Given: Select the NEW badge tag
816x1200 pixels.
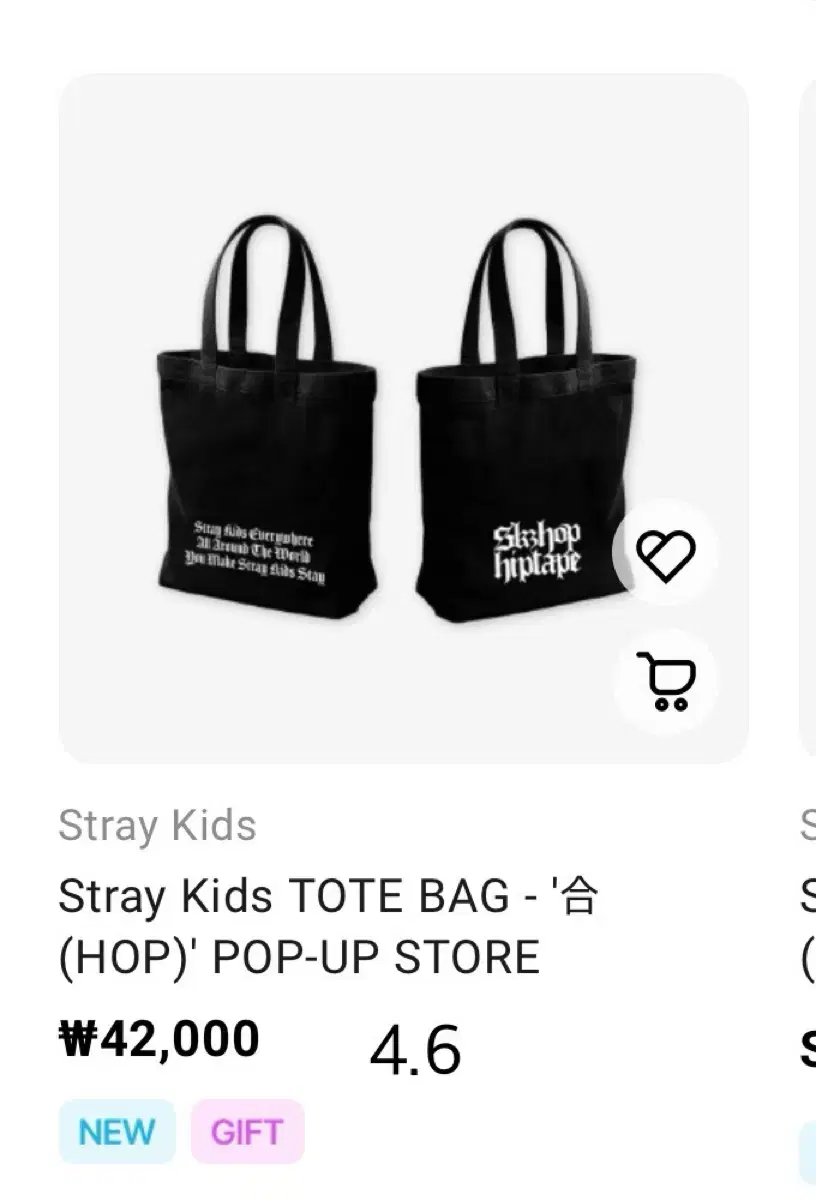Looking at the screenshot, I should pyautogui.click(x=117, y=1132).
